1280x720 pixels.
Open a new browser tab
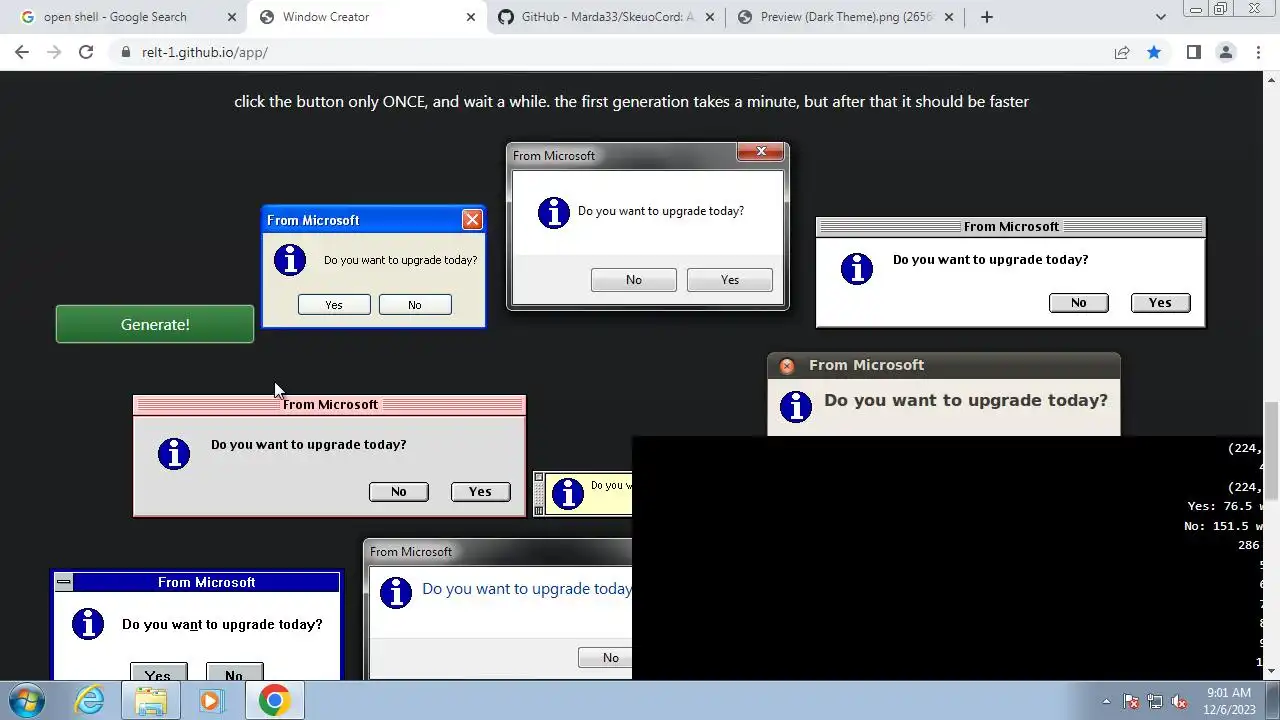[987, 17]
